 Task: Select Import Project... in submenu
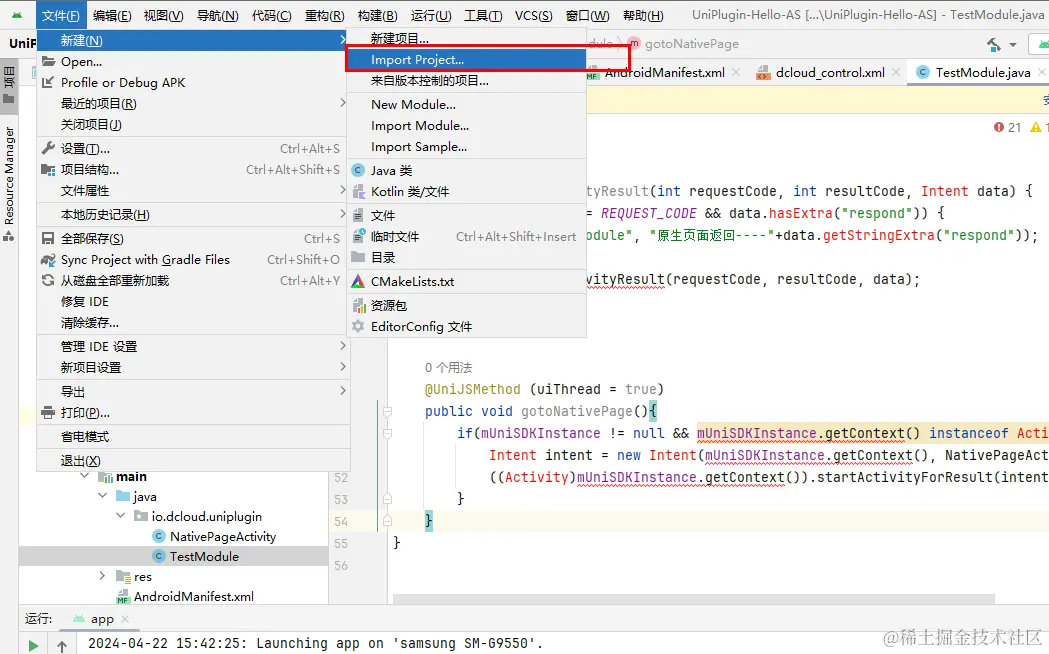[x=466, y=60]
